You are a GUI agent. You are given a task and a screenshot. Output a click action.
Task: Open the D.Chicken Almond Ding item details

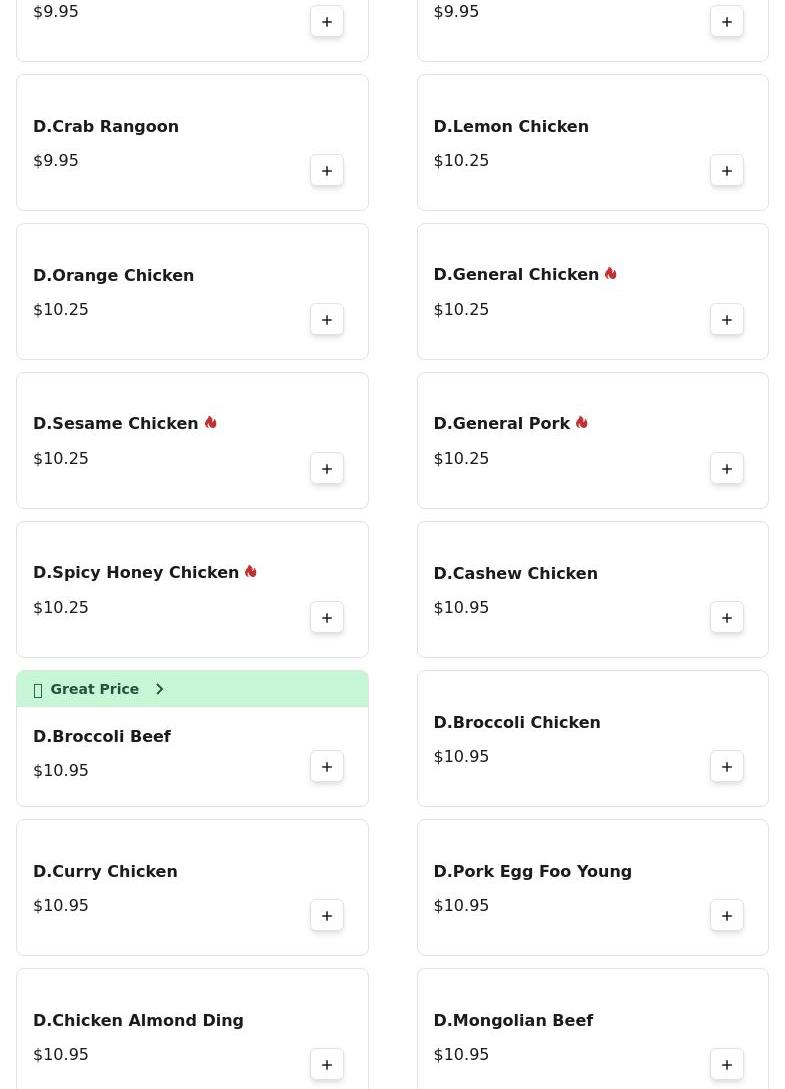(138, 1020)
